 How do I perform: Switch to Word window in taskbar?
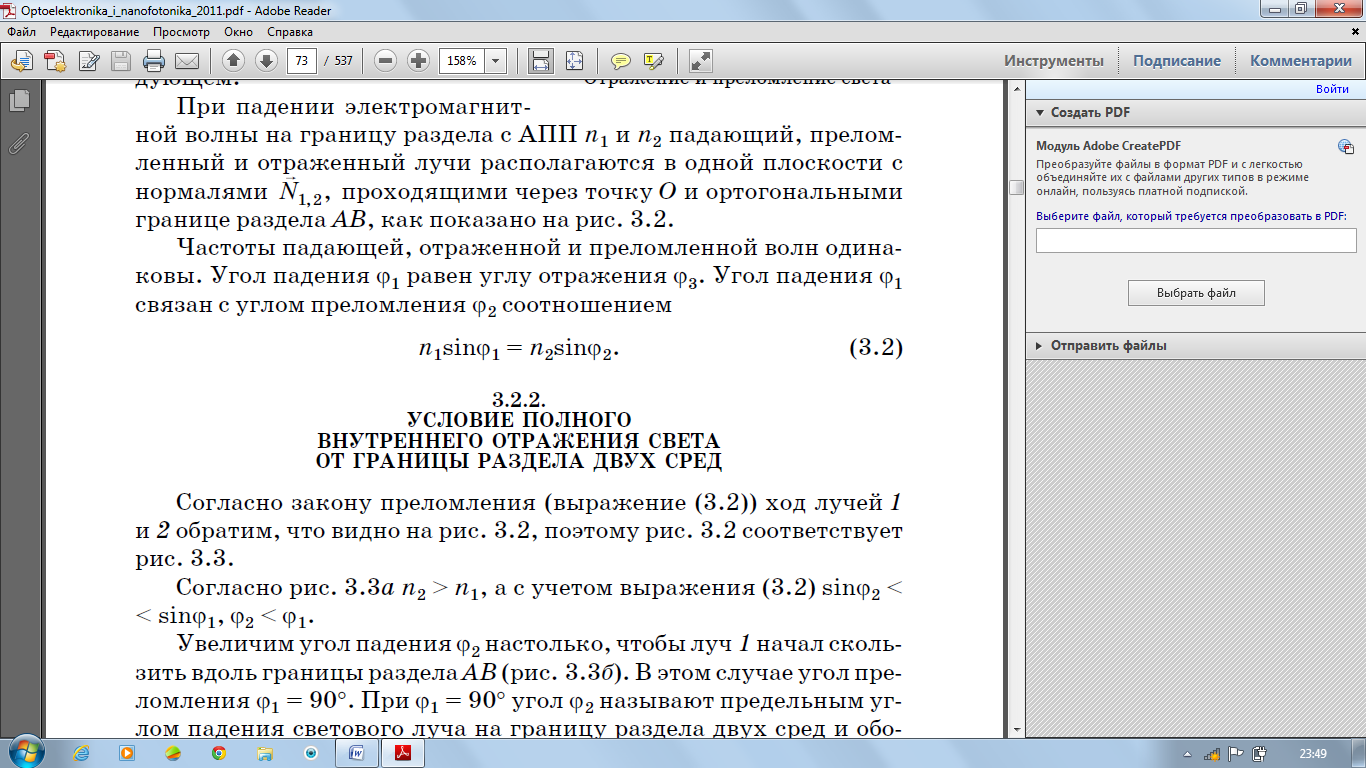click(357, 753)
